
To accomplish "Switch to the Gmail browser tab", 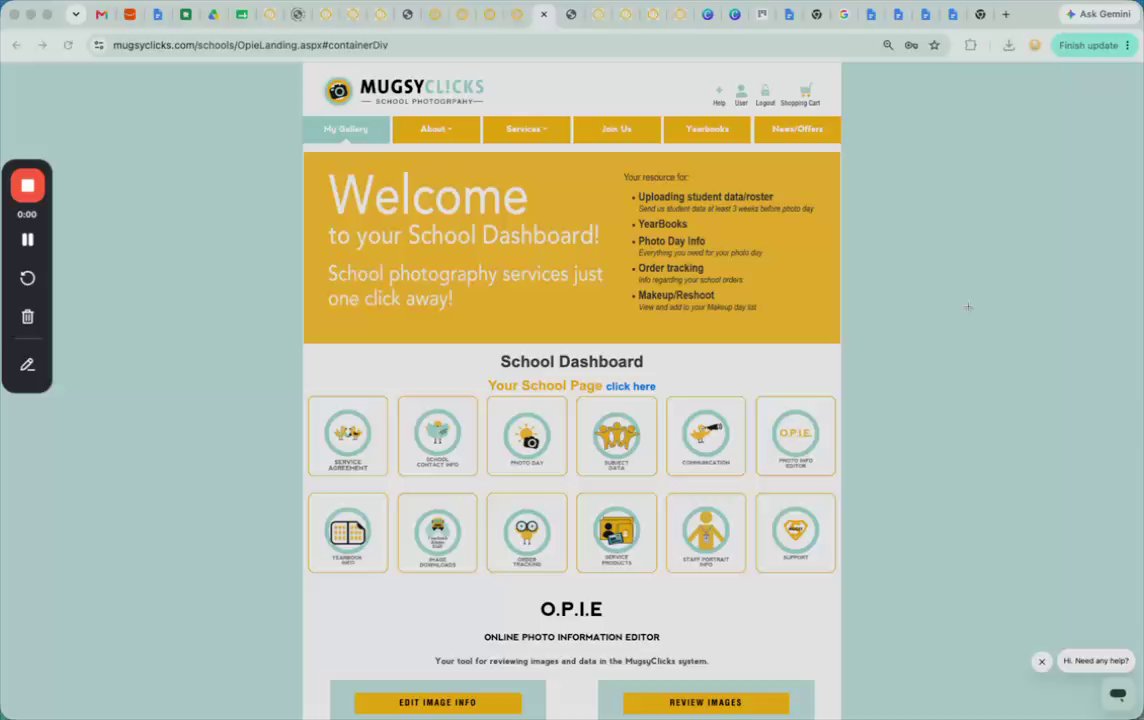I will [101, 14].
